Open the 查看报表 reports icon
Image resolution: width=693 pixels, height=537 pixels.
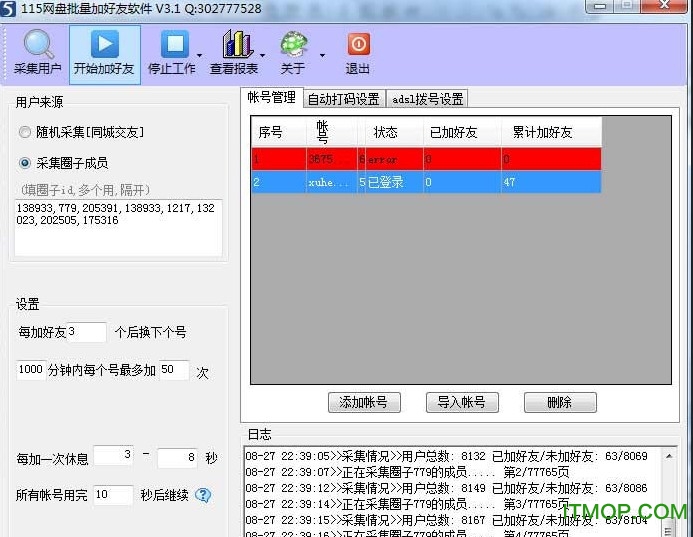[236, 45]
